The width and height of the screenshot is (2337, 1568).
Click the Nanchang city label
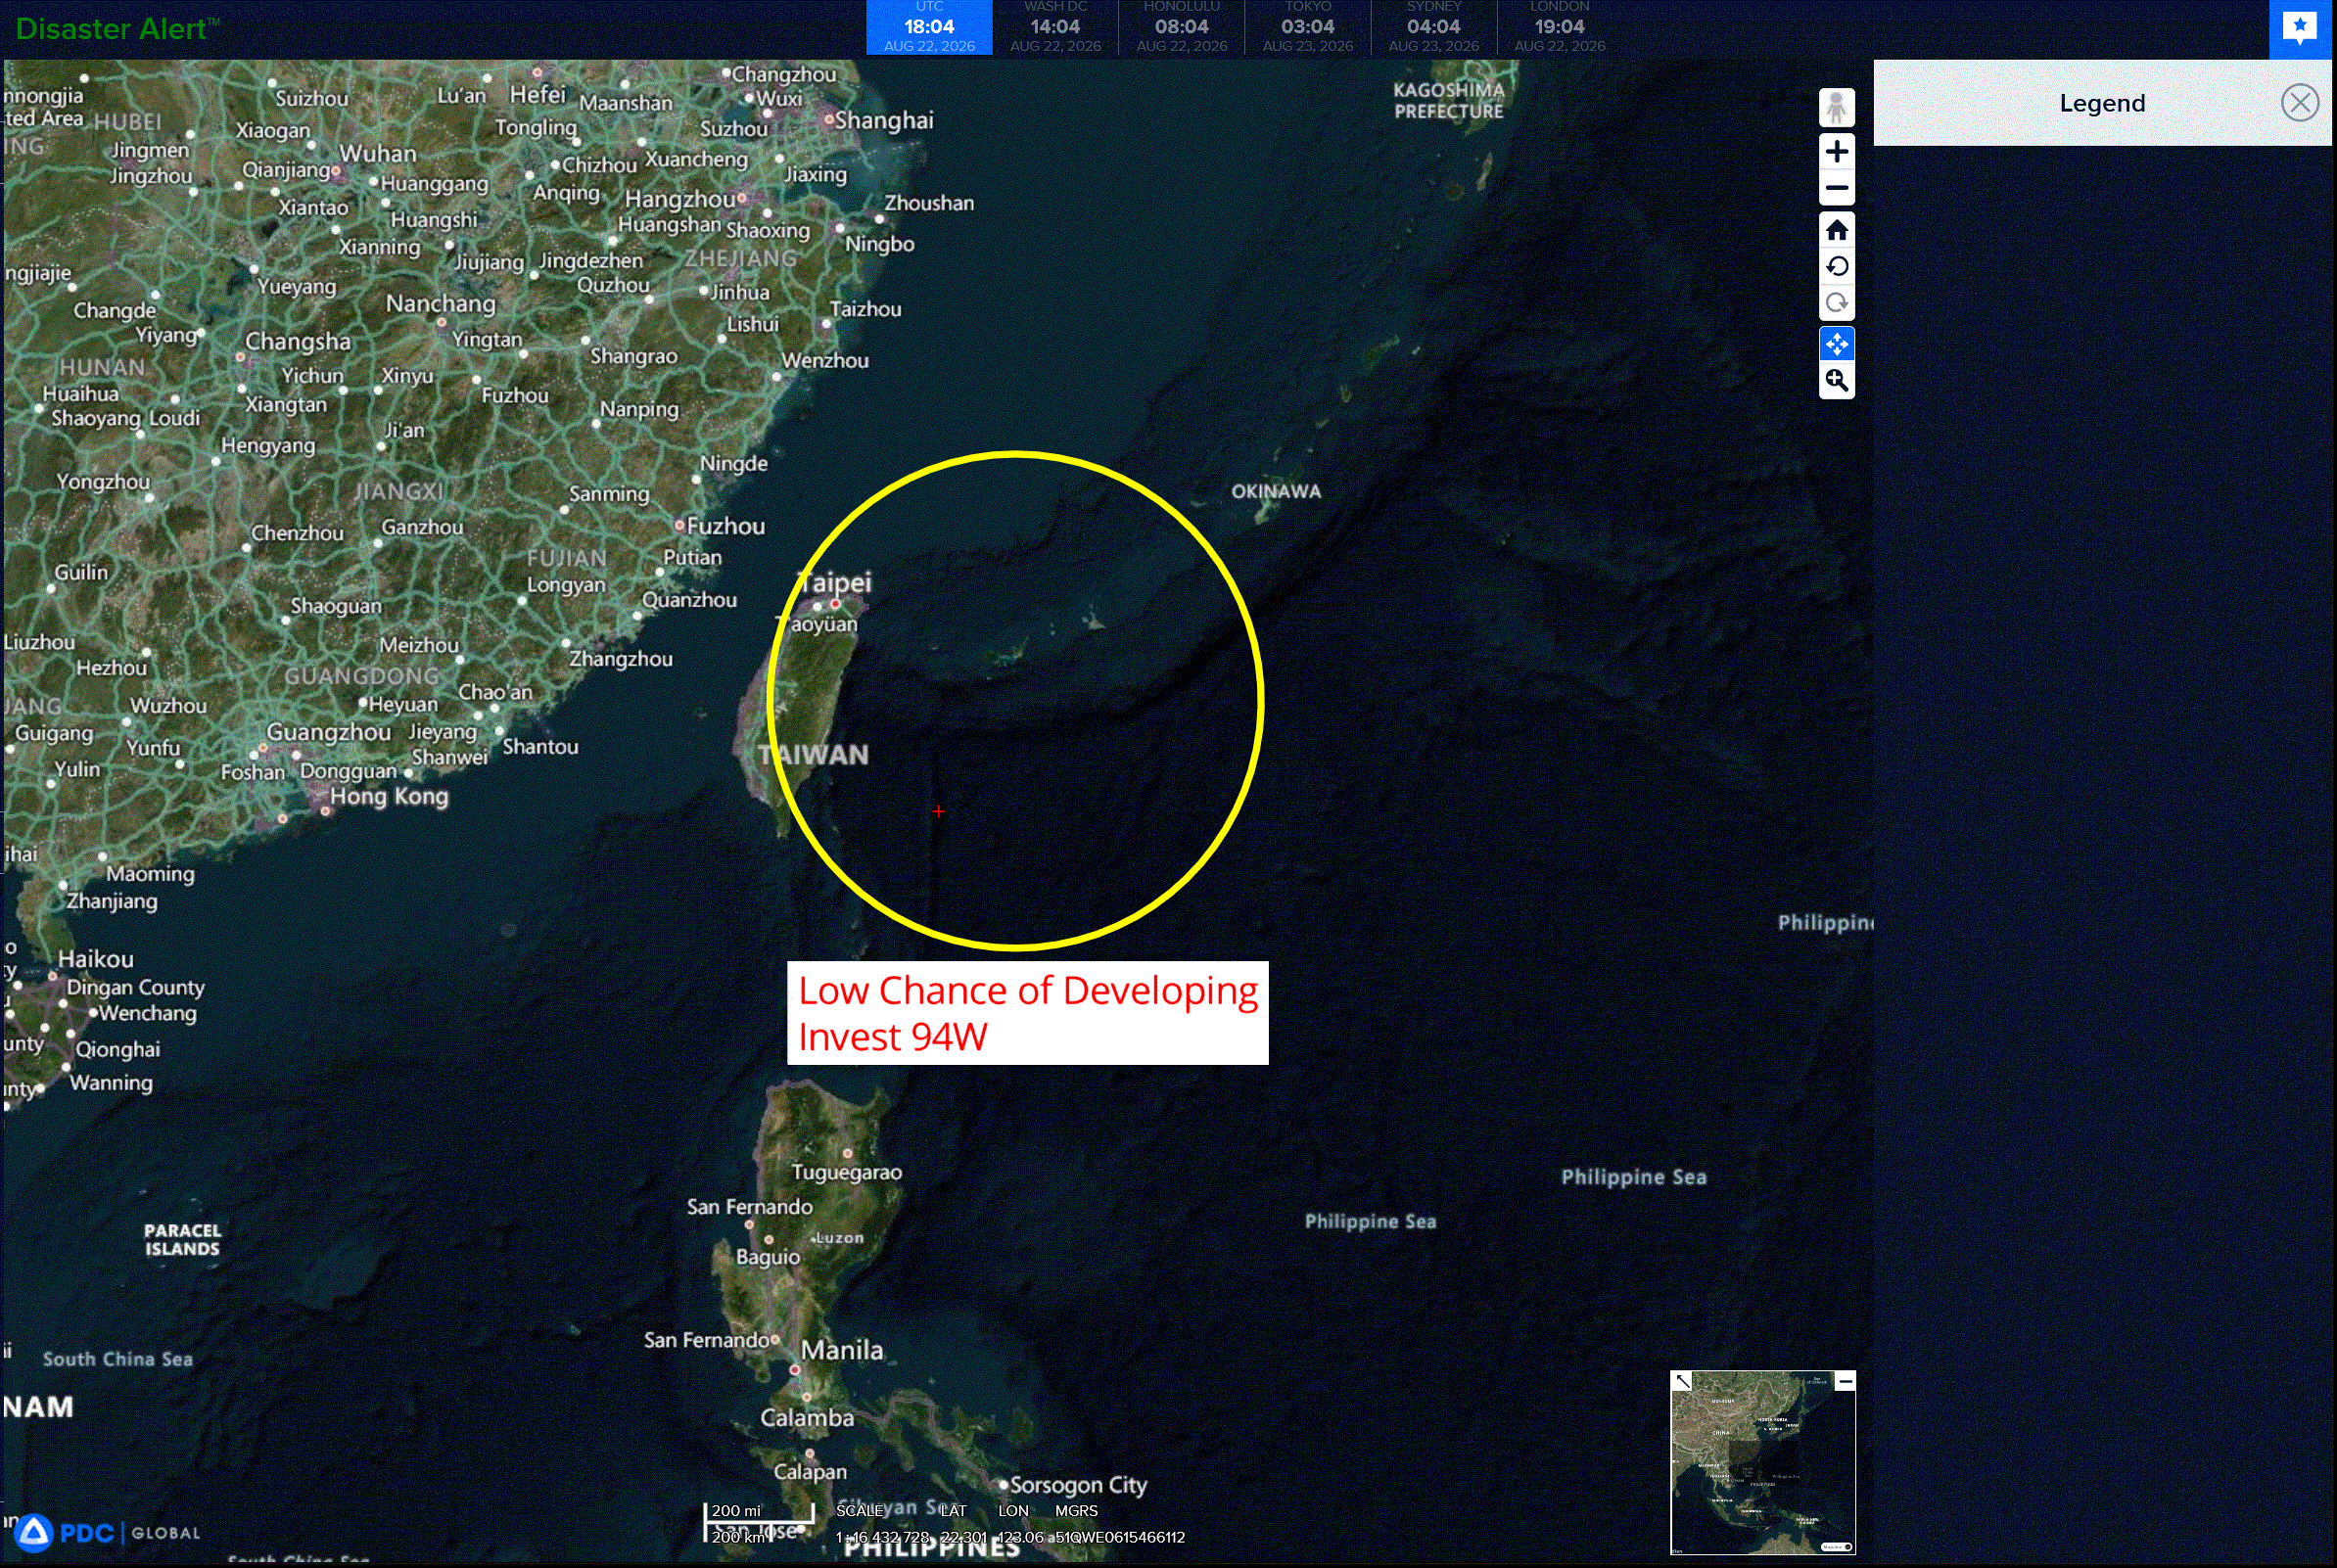[441, 303]
